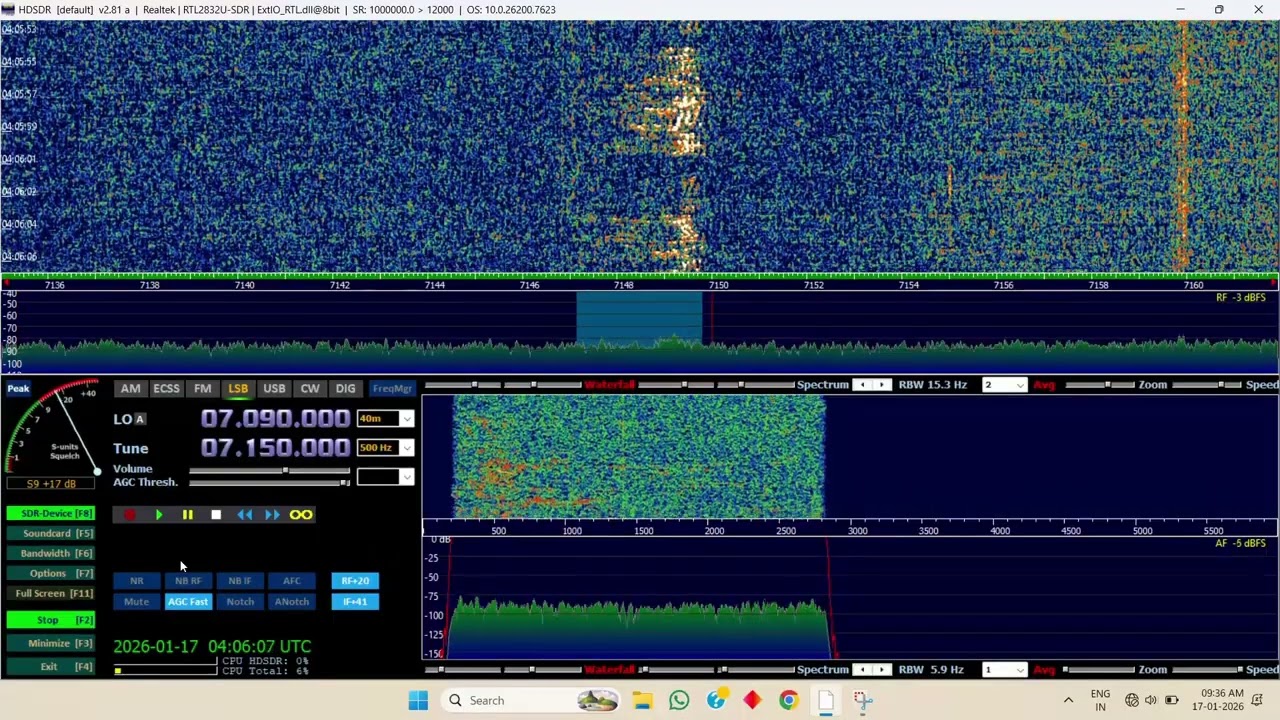Viewport: 1280px width, 720px height.
Task: Click the Peak meter mode button
Action: point(18,388)
